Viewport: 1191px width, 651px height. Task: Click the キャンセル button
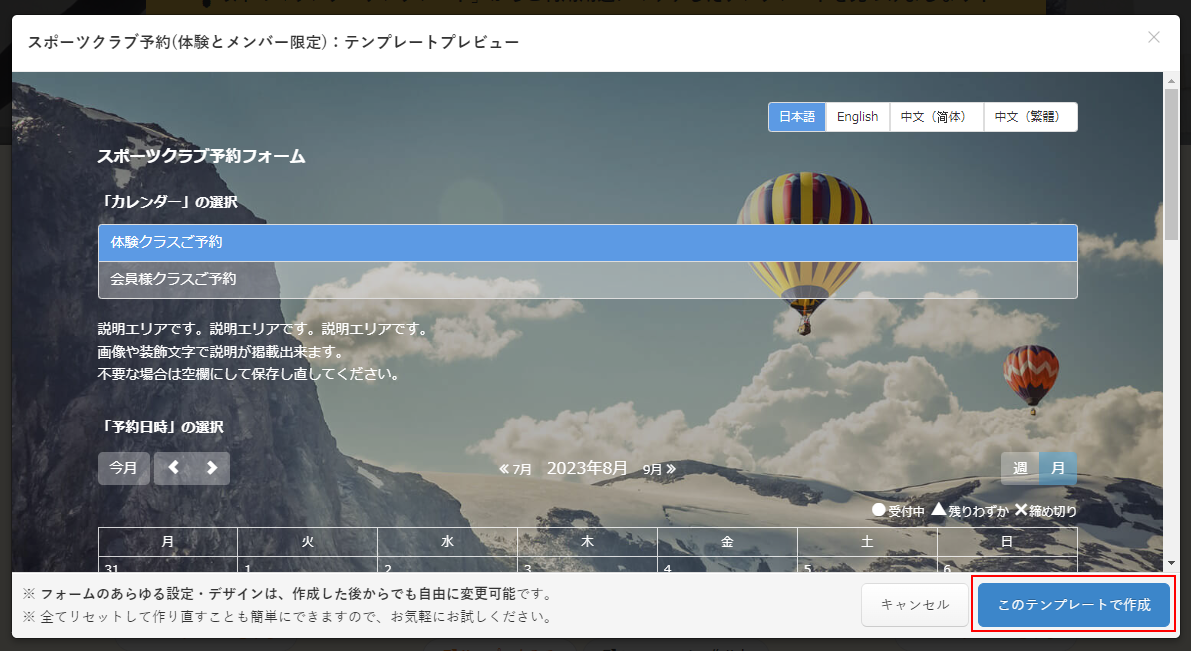coord(915,605)
